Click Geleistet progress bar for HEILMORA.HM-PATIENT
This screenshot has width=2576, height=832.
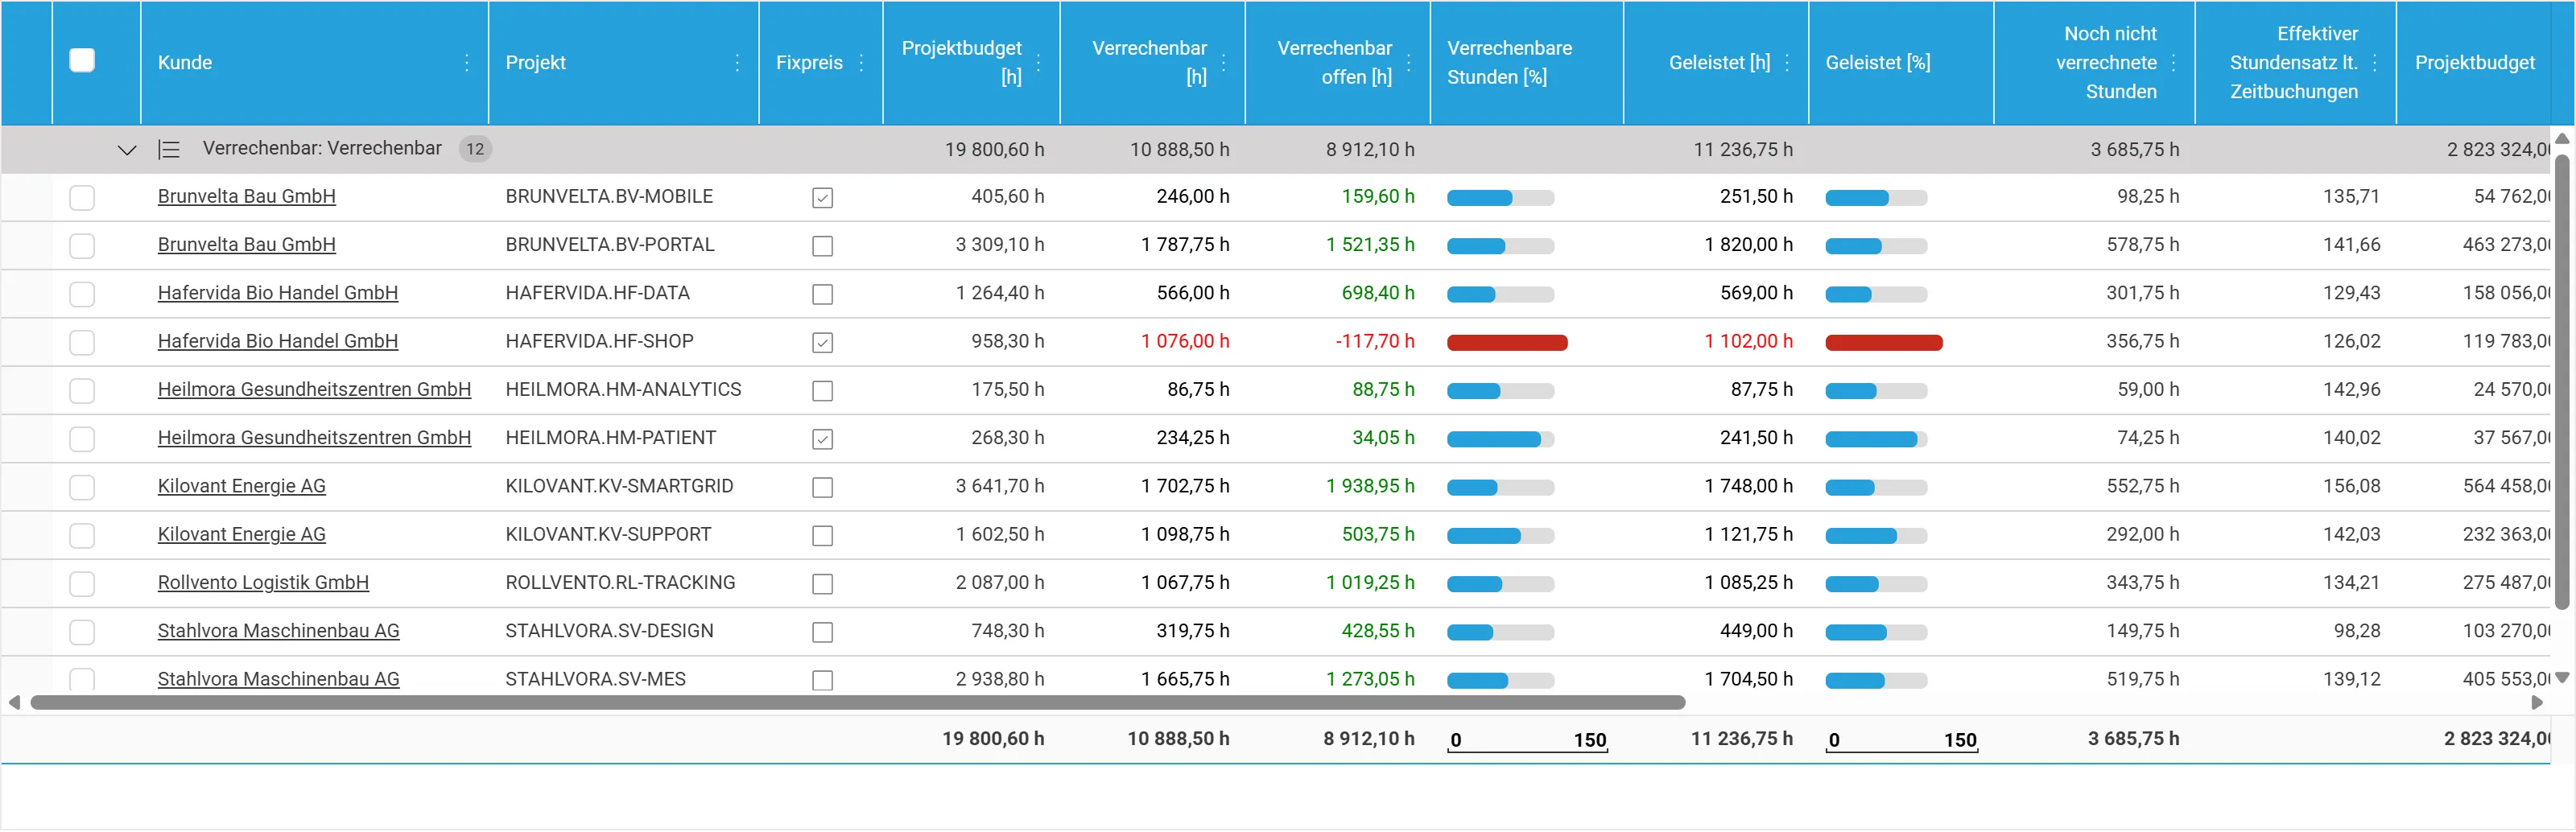[1876, 439]
